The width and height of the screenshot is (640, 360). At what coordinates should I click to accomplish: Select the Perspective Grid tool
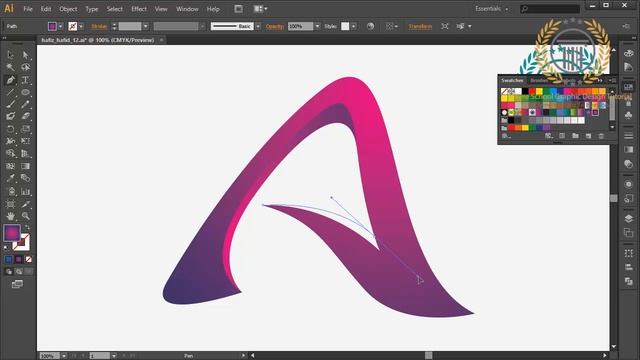25,153
